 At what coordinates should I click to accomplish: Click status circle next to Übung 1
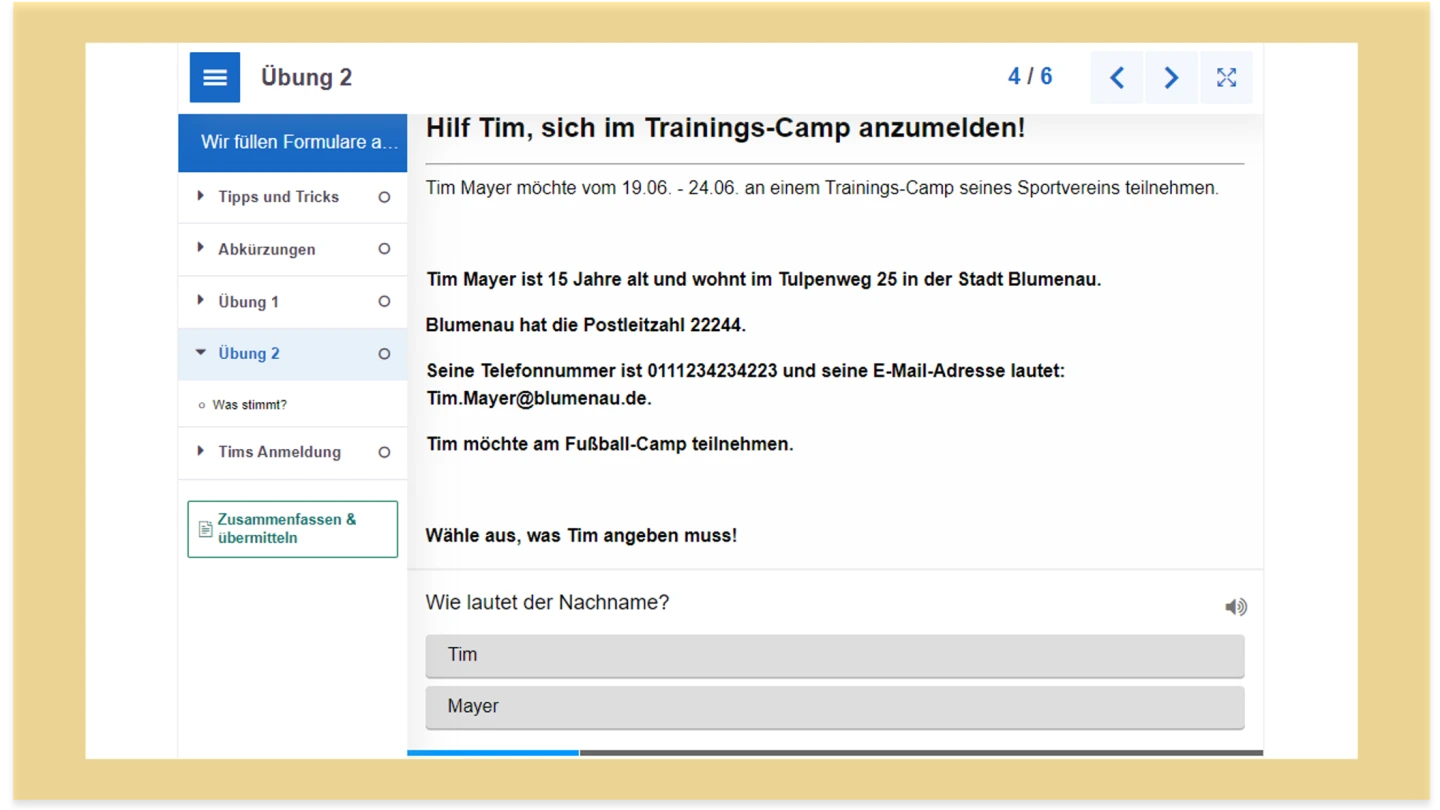(x=384, y=301)
